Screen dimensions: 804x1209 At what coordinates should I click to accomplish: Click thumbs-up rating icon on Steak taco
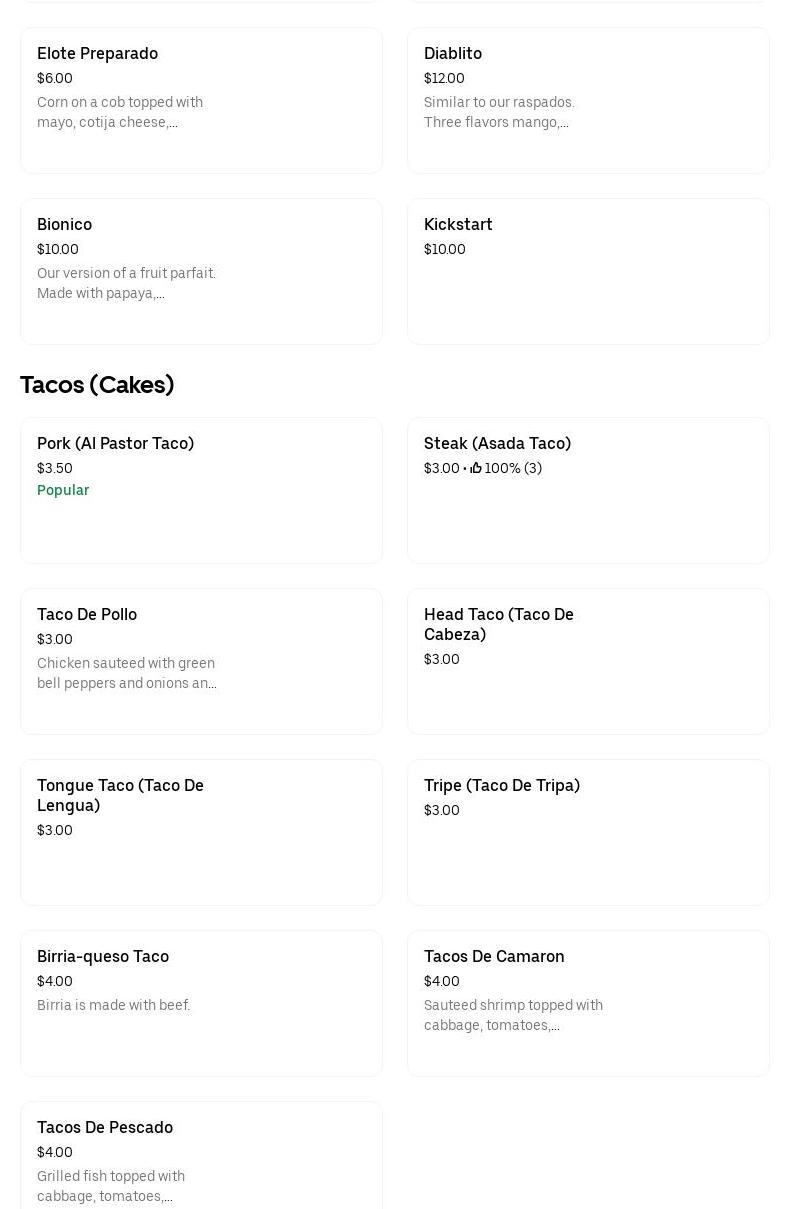coord(476,468)
